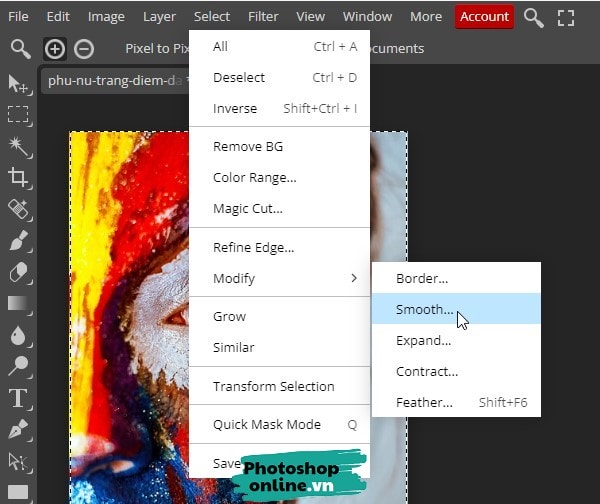Switch to the Eraser tool
This screenshot has width=600, height=504.
click(x=18, y=272)
